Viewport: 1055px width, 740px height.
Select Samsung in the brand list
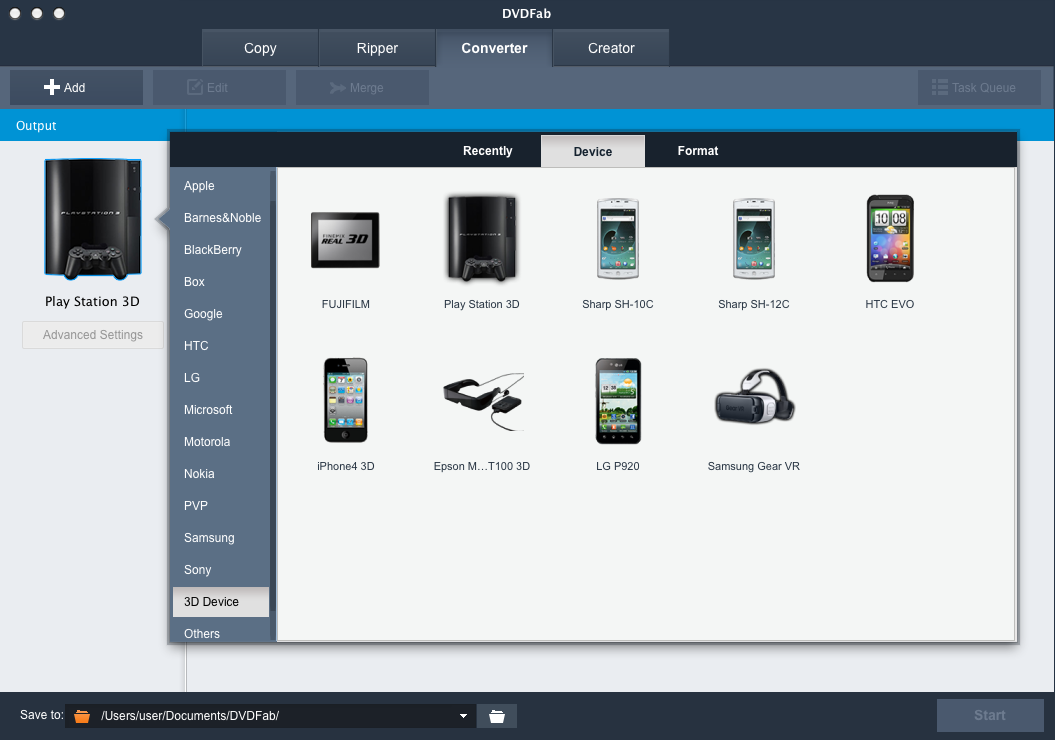coord(221,538)
